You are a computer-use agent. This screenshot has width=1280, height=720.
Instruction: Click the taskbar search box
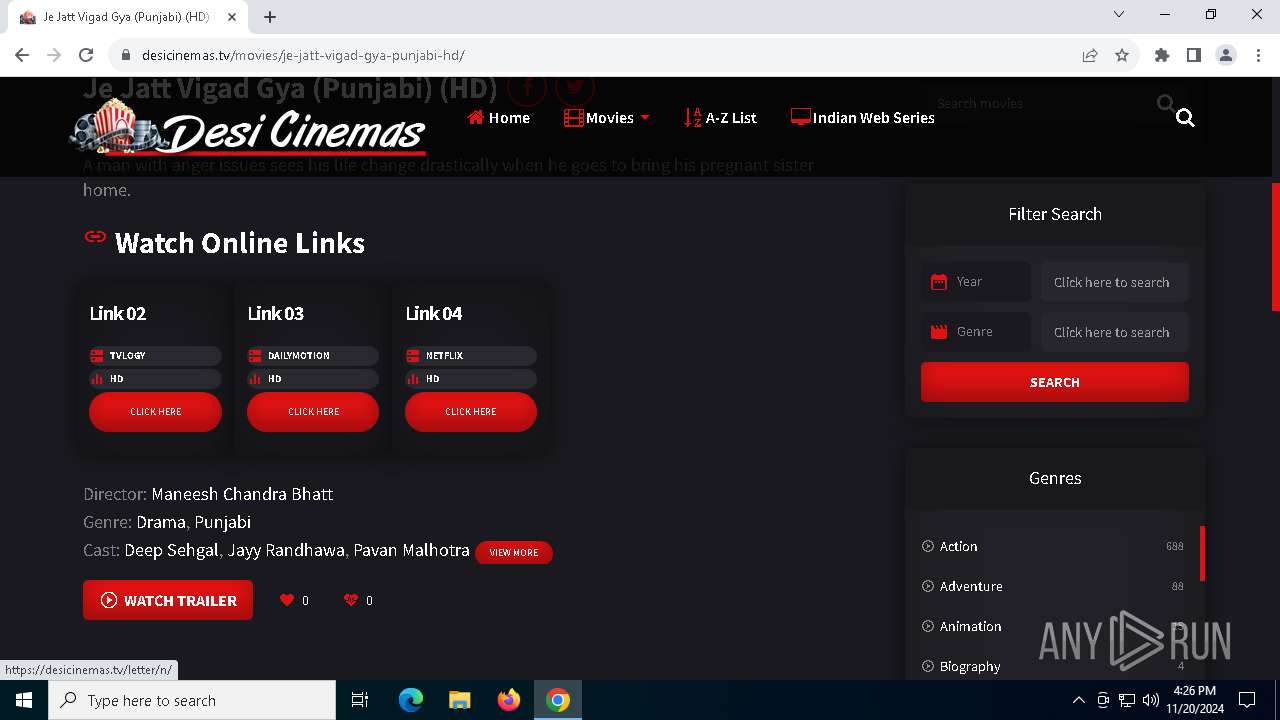(192, 700)
